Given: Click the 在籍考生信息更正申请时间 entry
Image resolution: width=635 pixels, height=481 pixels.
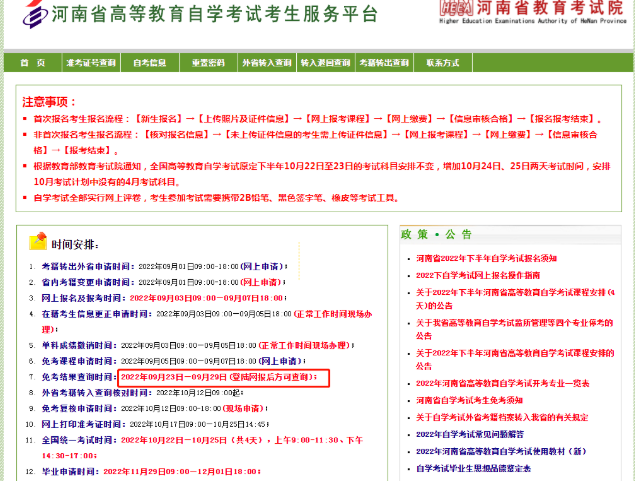Looking at the screenshot, I should pos(207,321).
